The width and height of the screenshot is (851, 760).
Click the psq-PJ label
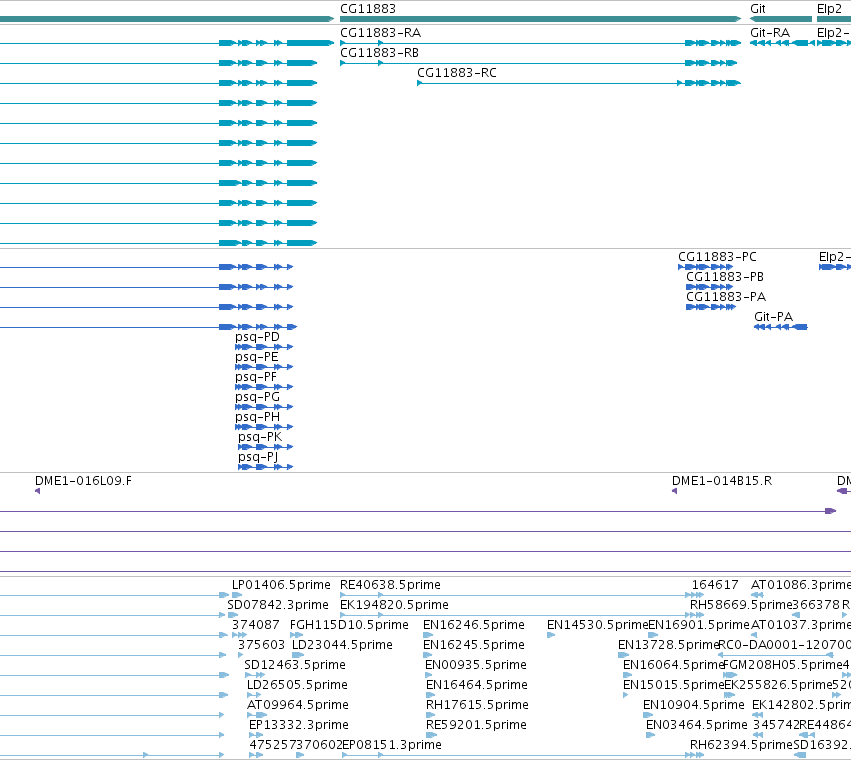tap(258, 457)
